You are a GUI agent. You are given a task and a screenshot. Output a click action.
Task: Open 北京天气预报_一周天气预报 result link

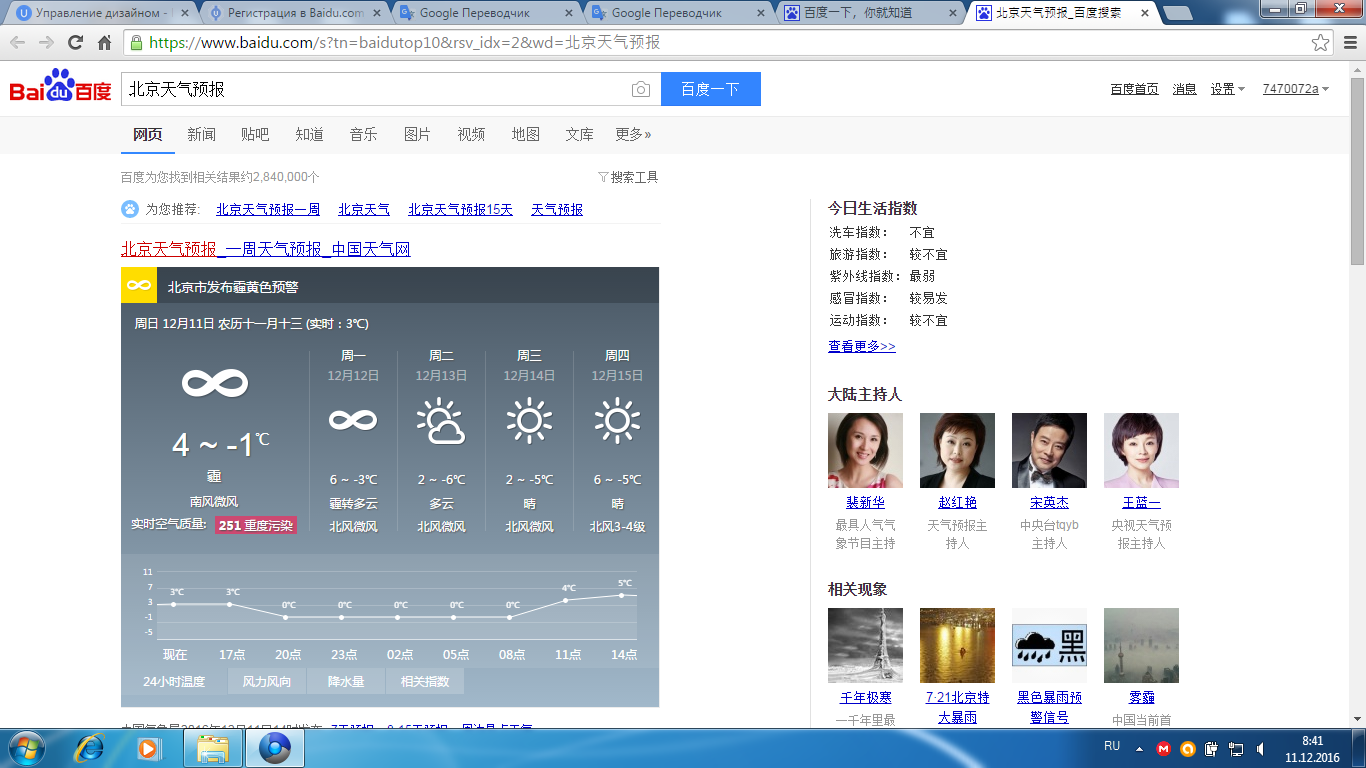[266, 249]
